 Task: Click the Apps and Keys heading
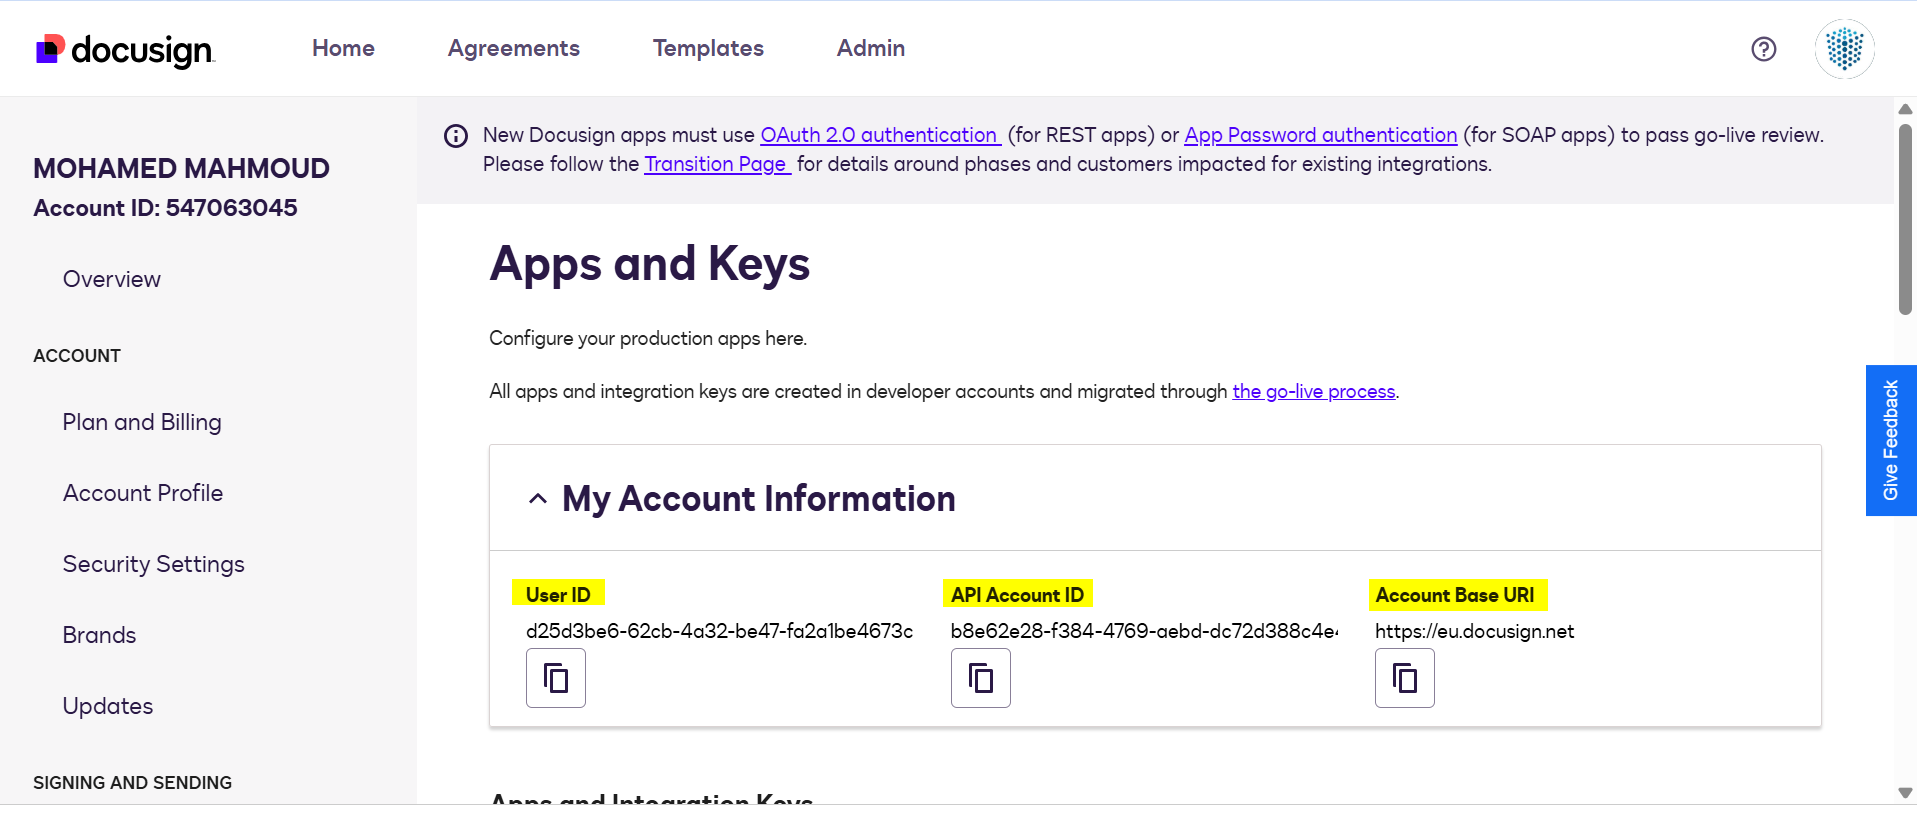650,265
